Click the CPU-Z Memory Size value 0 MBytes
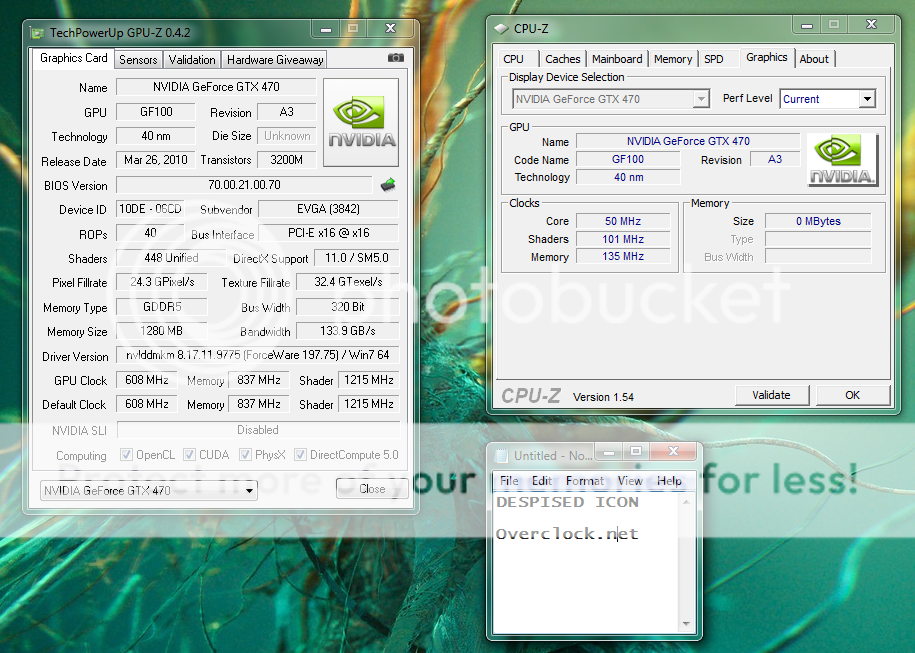 tap(818, 221)
